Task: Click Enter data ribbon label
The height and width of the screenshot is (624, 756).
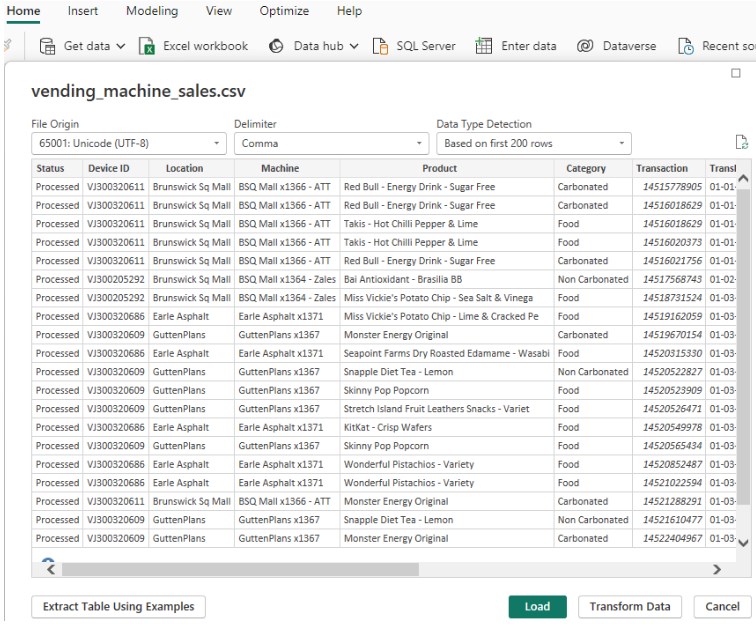Action: tap(528, 46)
